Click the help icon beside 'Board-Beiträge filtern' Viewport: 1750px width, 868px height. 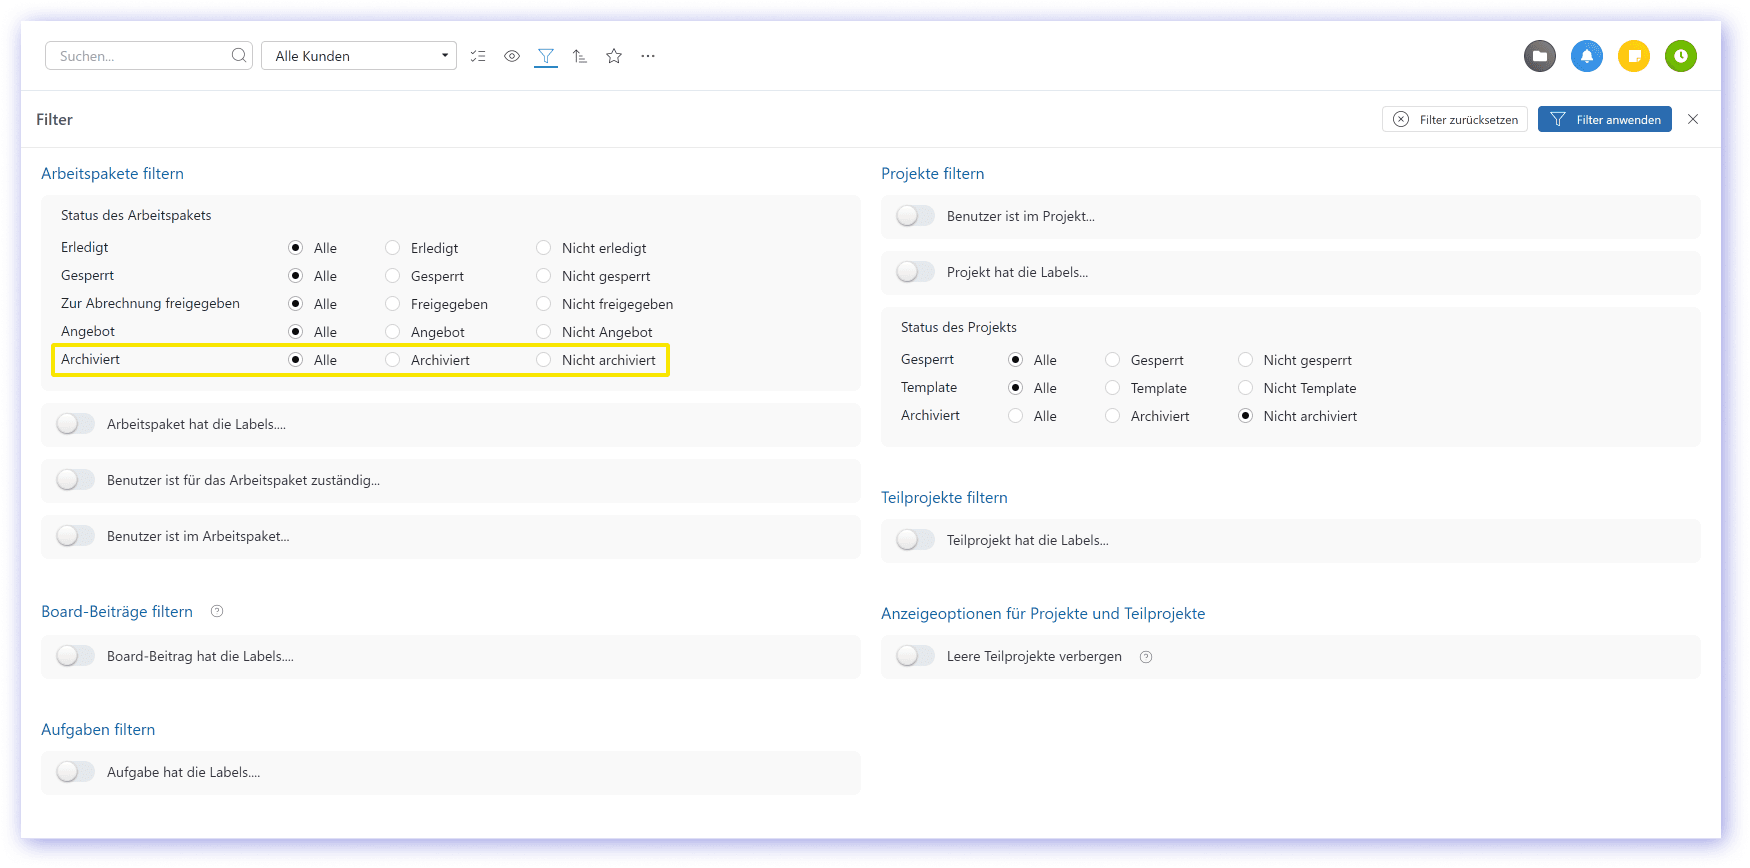pos(217,611)
